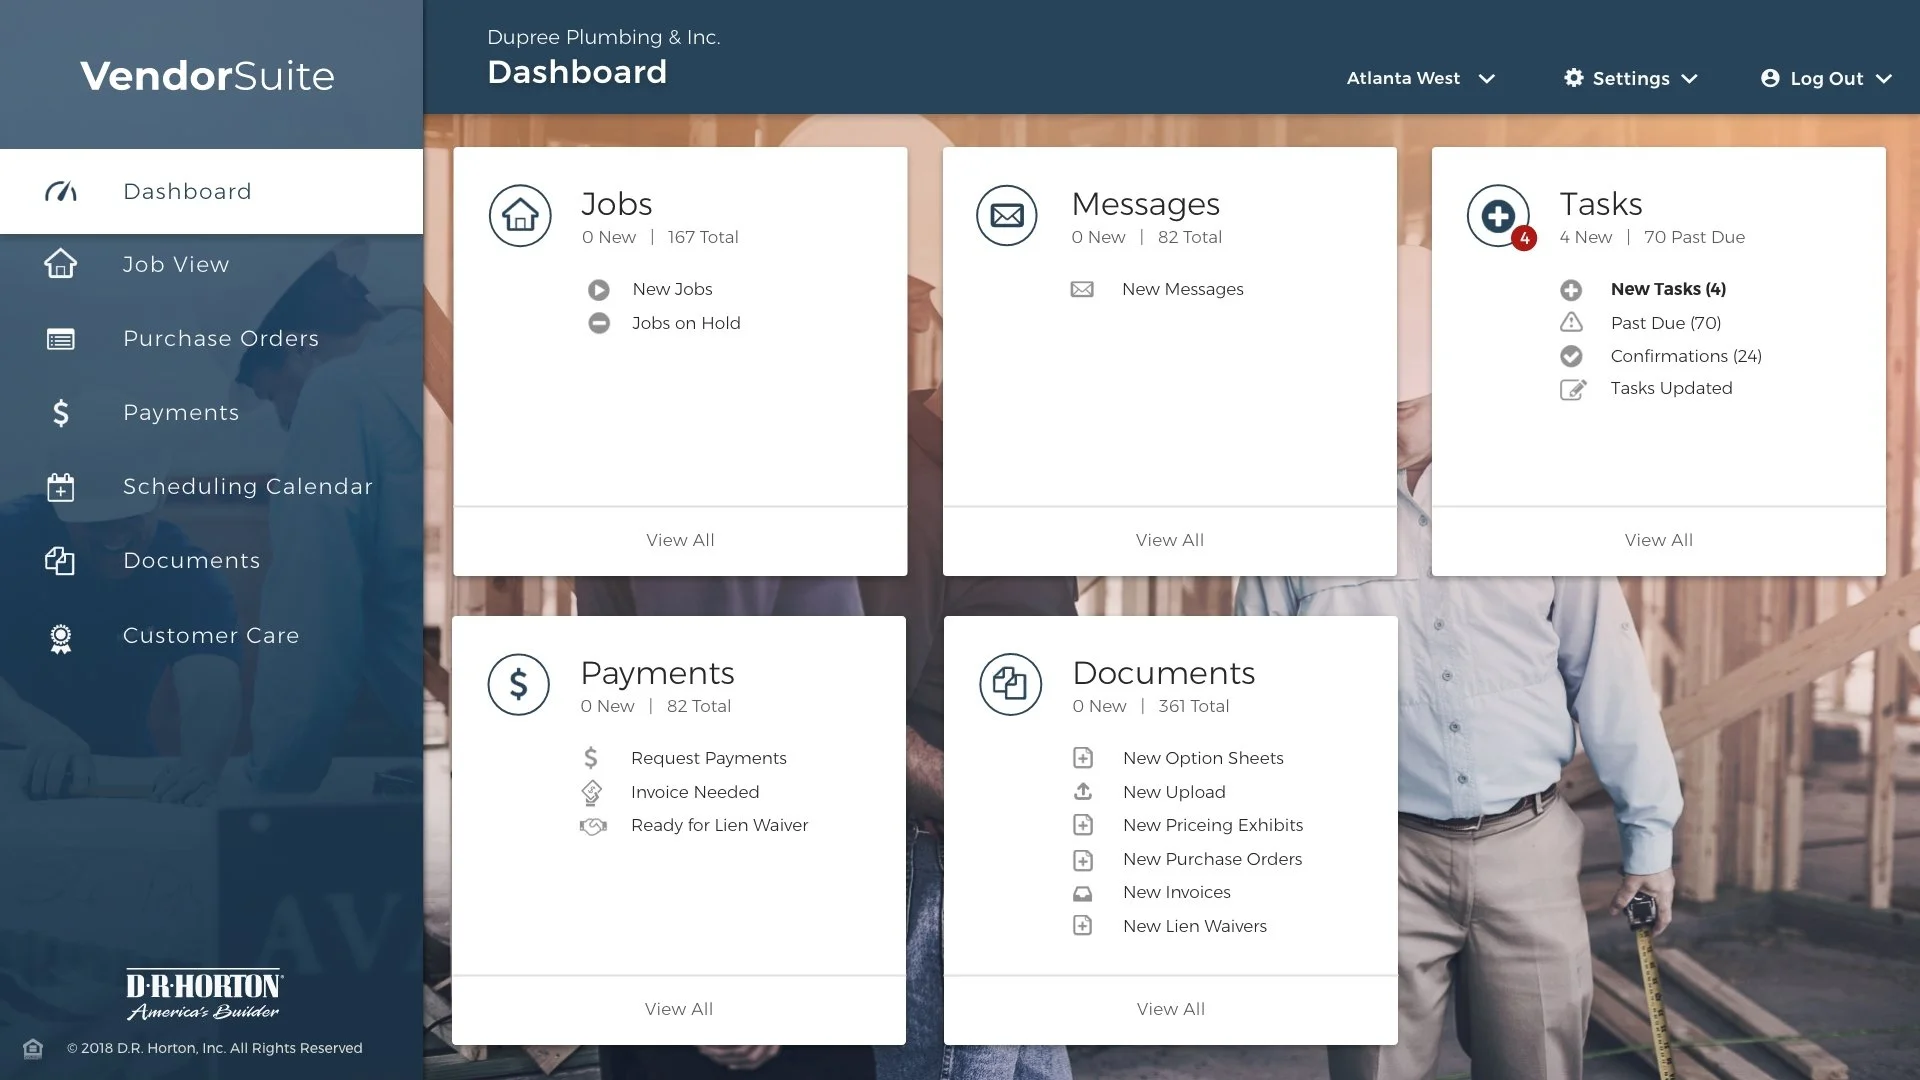Click the Tasks plus icon with badge
This screenshot has width=1920, height=1080.
pos(1498,215)
